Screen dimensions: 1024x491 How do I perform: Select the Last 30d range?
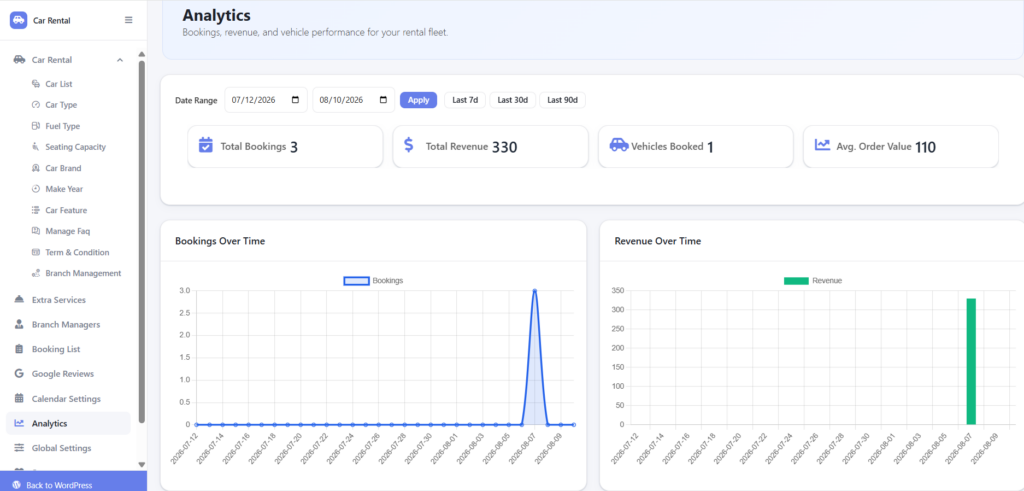[513, 100]
